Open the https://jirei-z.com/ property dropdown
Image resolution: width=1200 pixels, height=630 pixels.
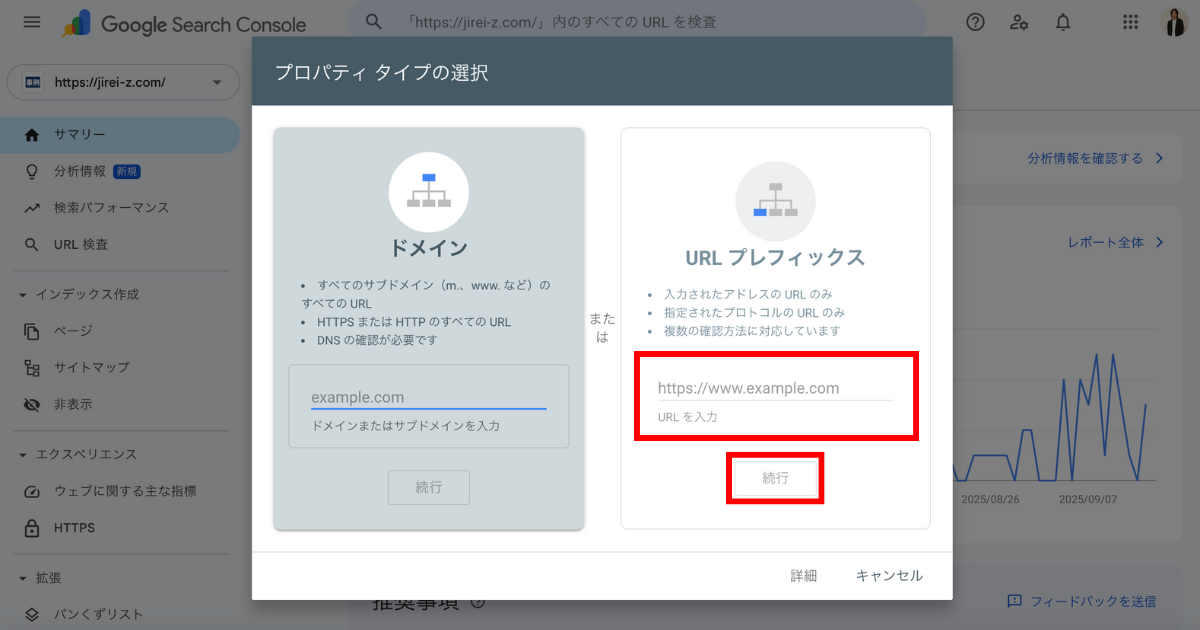click(x=123, y=82)
